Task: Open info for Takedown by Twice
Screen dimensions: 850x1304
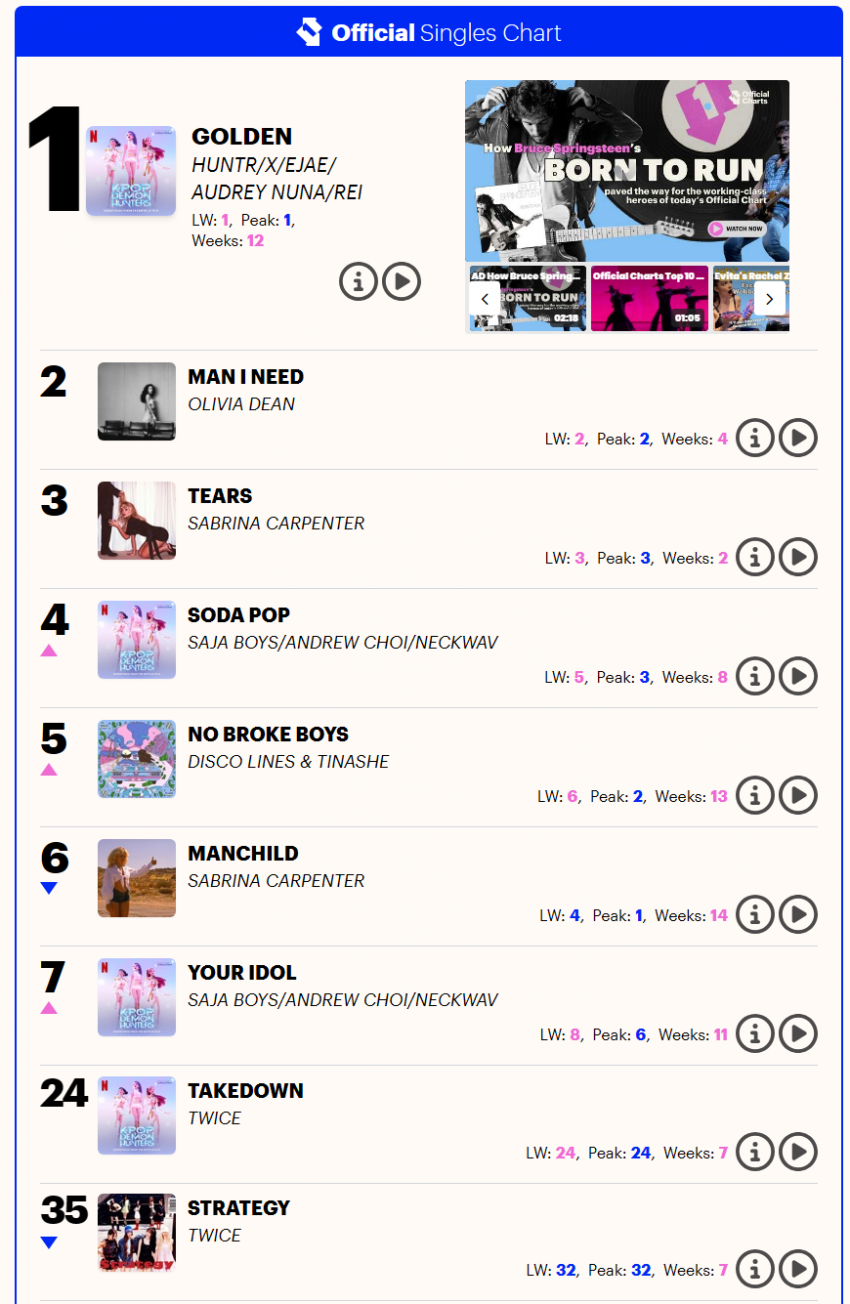Action: 755,1152
